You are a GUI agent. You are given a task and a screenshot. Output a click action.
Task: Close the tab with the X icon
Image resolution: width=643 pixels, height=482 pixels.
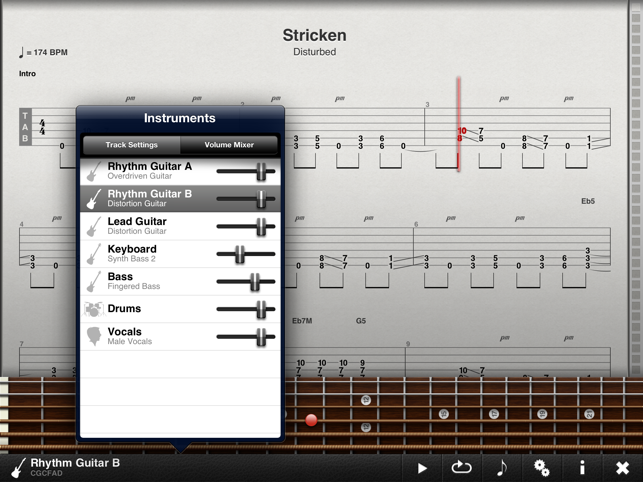[622, 468]
